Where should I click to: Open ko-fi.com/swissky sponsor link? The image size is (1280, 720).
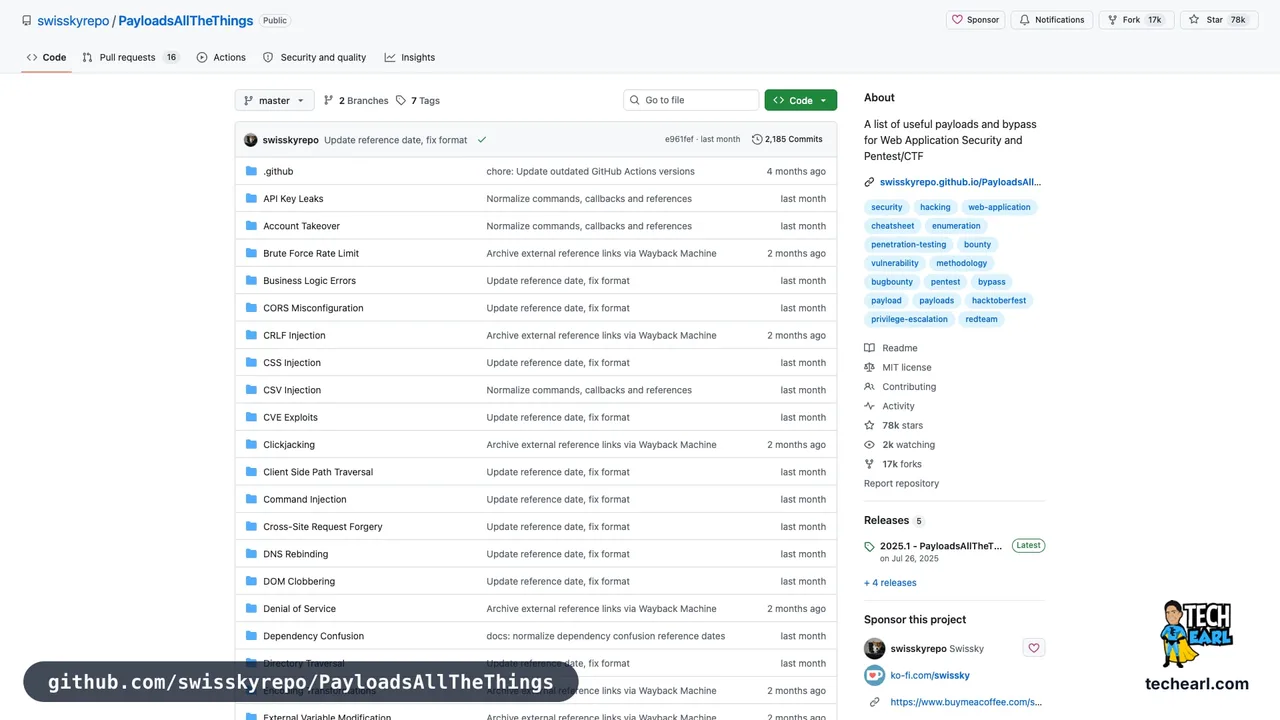point(930,675)
